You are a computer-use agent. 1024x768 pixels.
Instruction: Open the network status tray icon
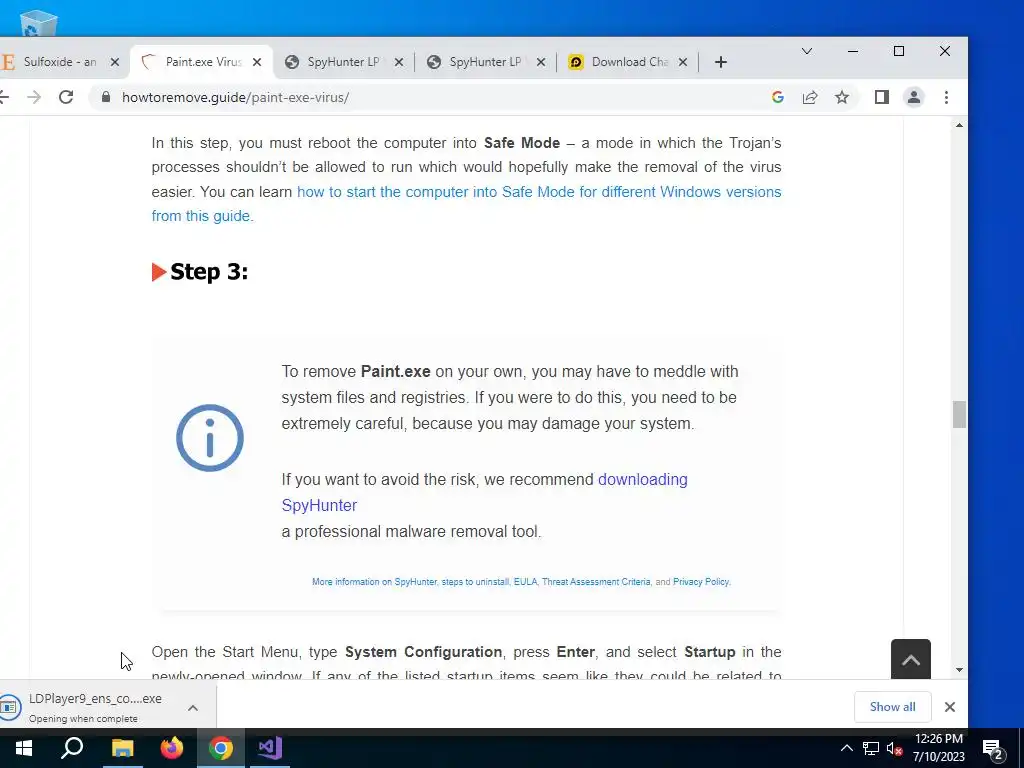click(871, 748)
